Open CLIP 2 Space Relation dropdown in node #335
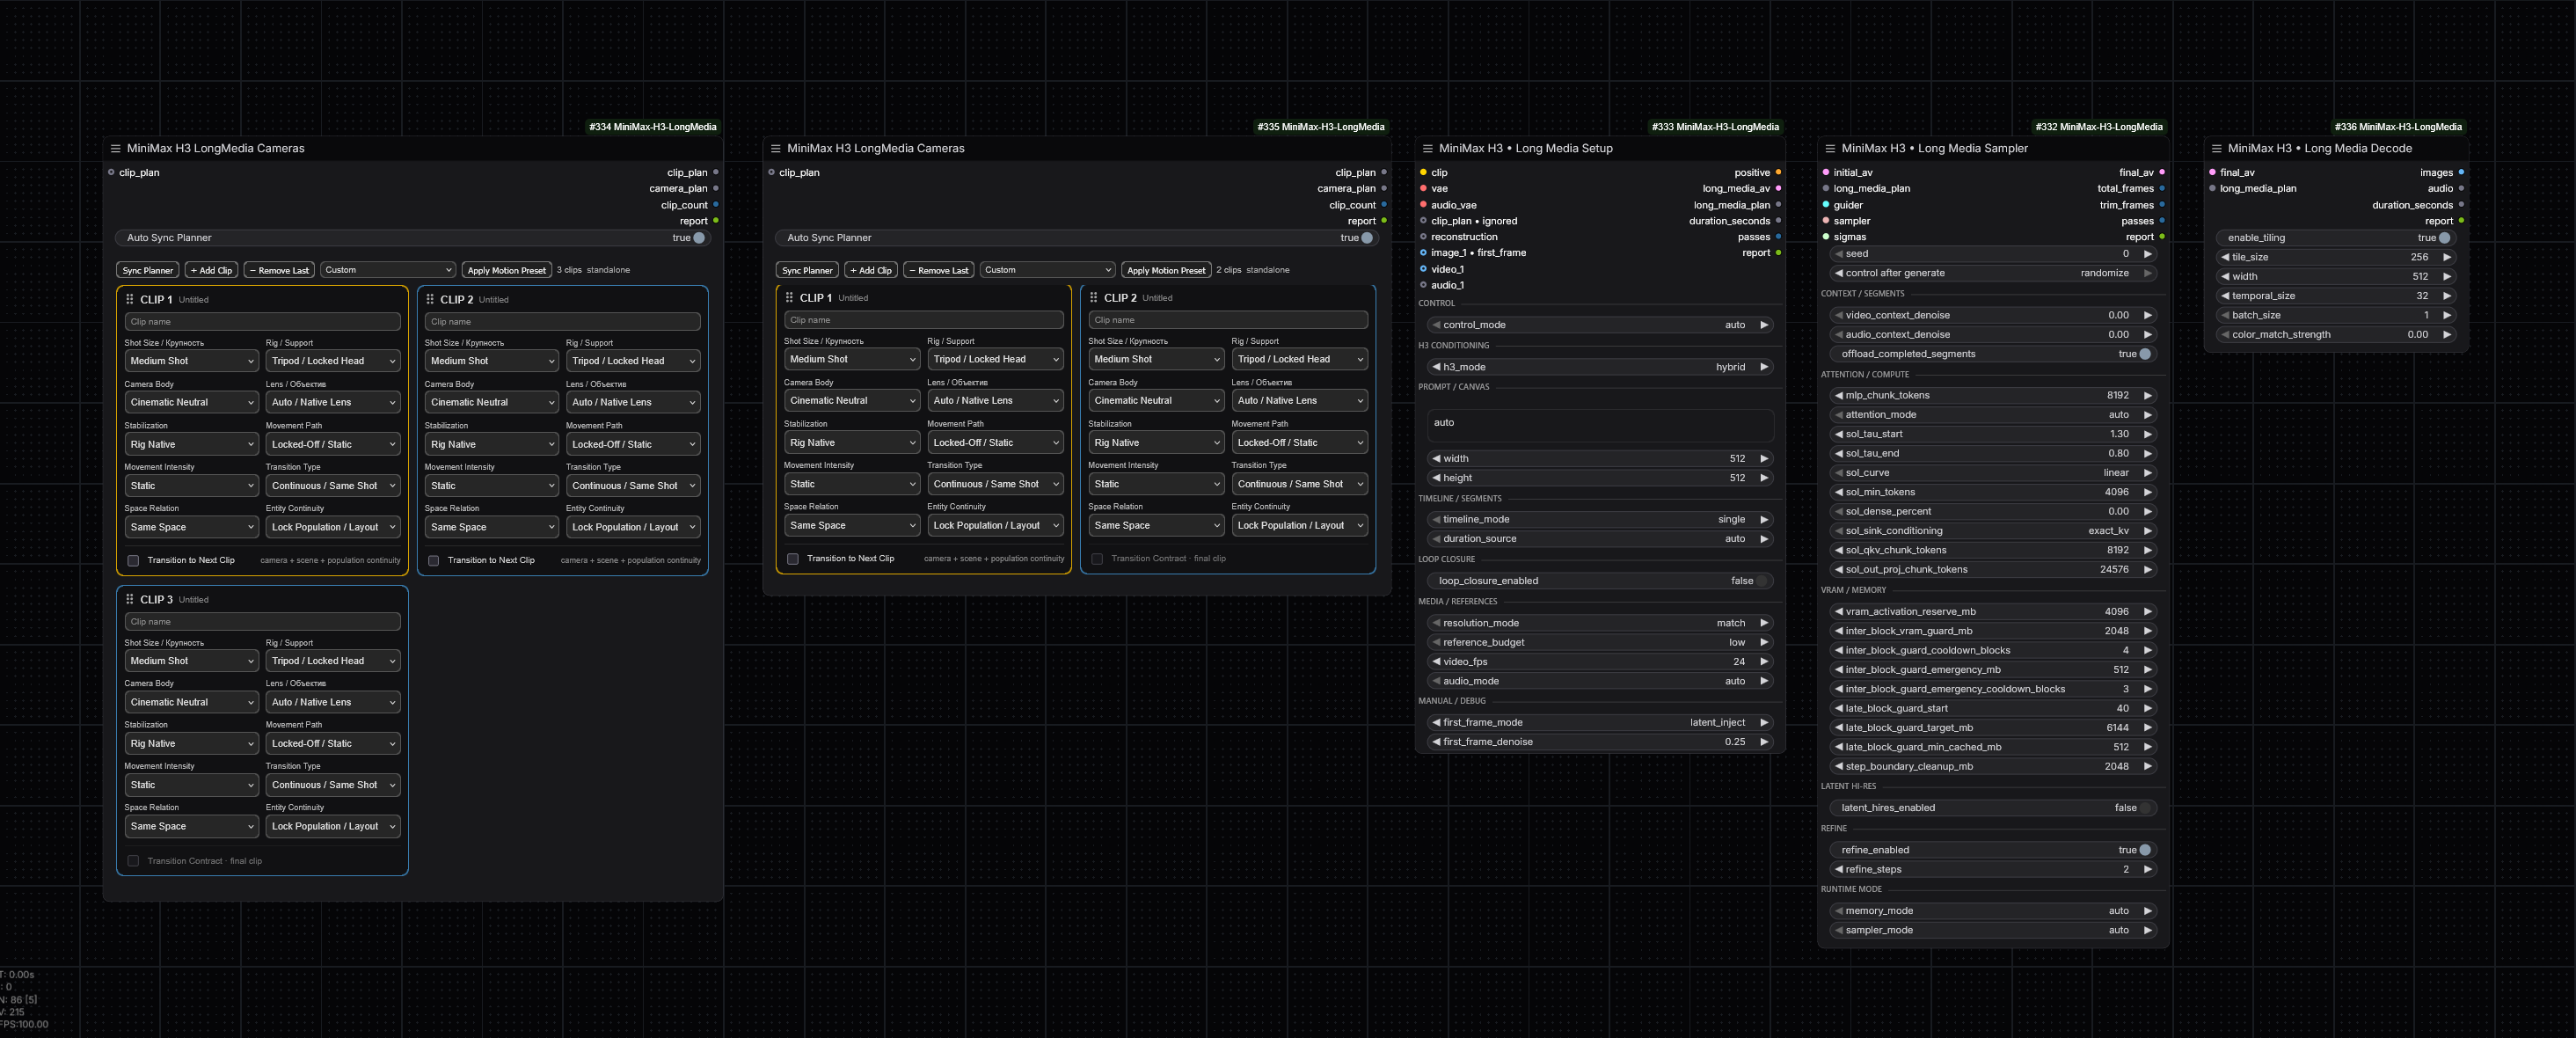2576x1038 pixels. tap(1155, 525)
